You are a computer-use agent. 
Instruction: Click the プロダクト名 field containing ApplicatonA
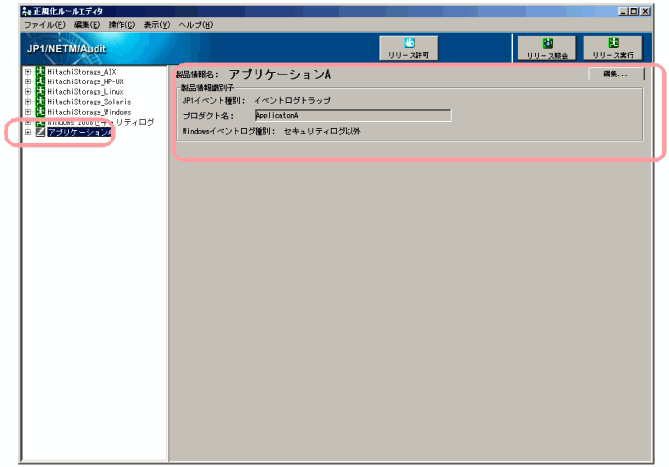pyautogui.click(x=353, y=115)
